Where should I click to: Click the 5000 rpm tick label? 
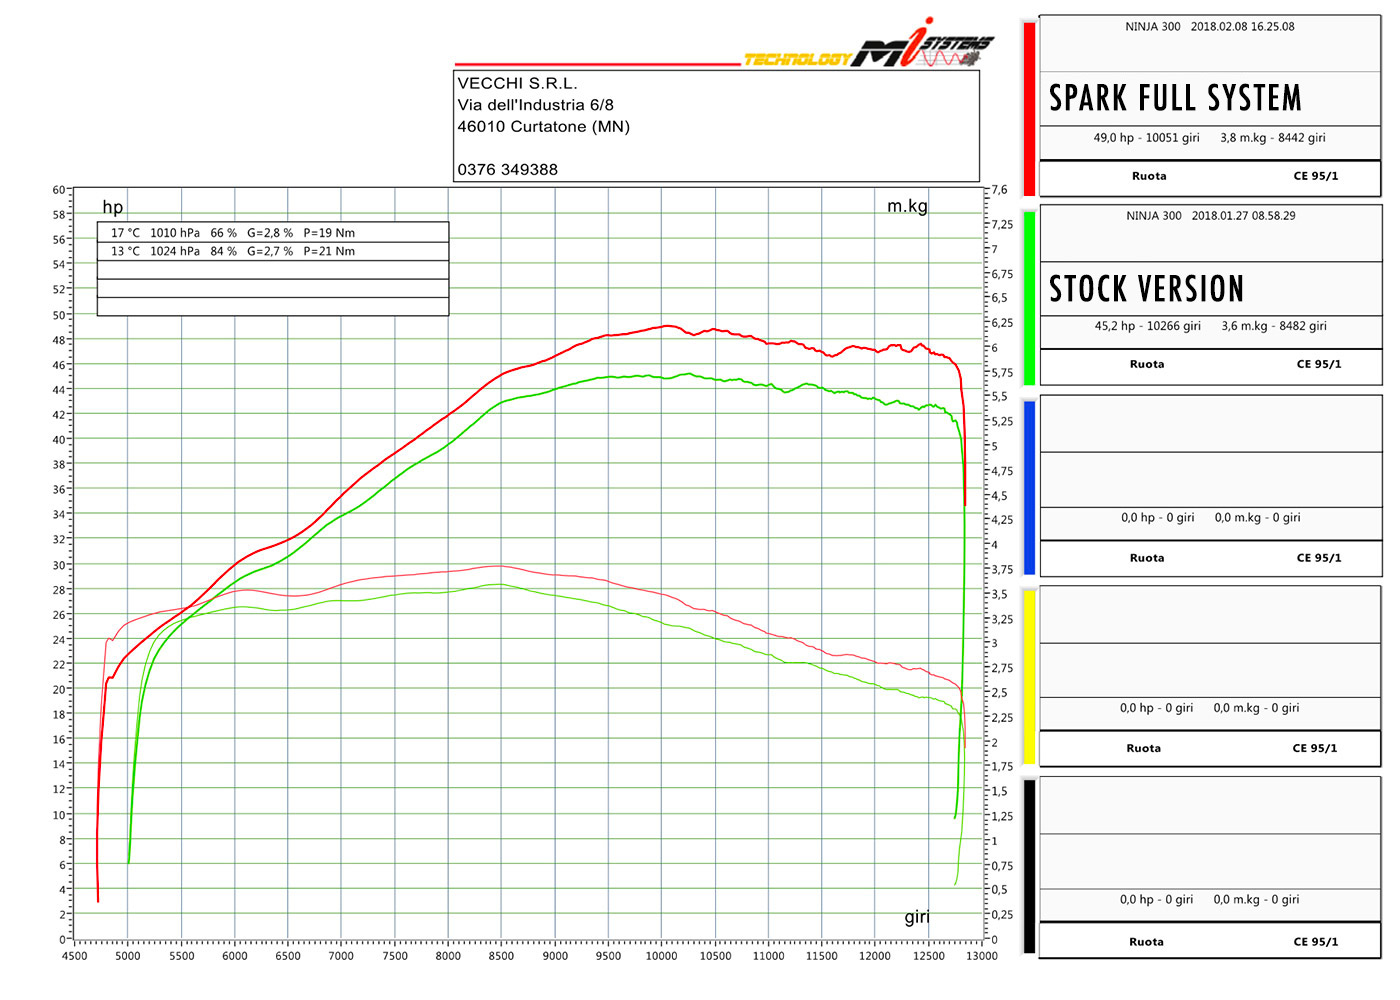pos(128,956)
